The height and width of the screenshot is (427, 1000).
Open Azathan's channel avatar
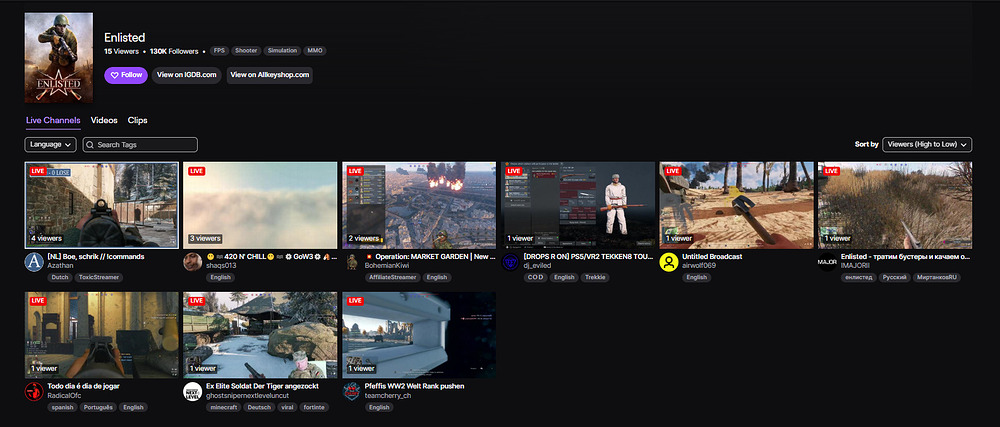pos(34,262)
